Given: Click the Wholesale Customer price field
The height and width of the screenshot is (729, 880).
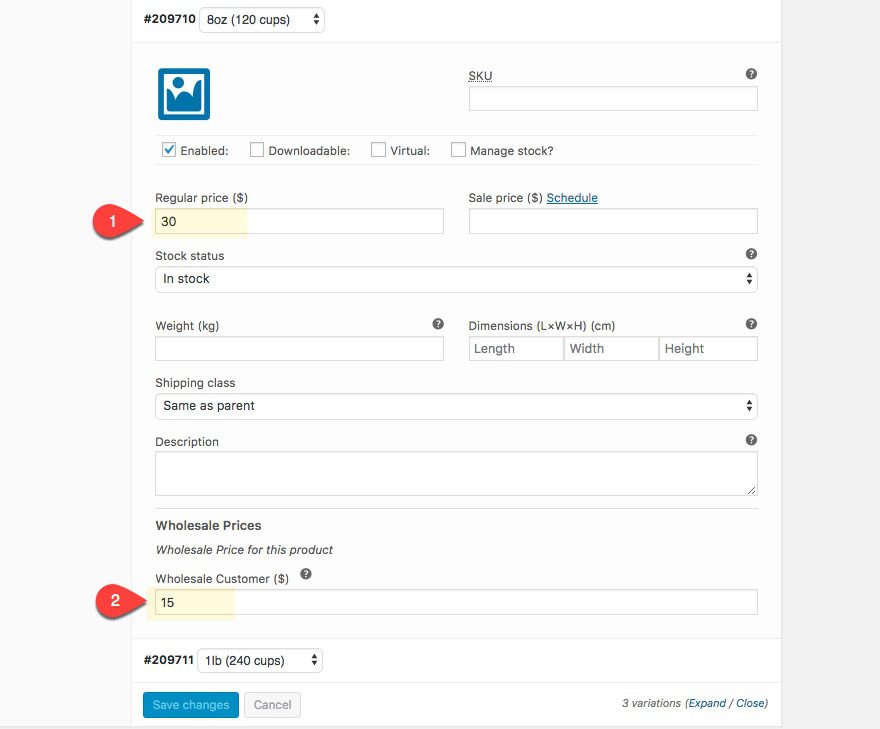Looking at the screenshot, I should (x=456, y=602).
